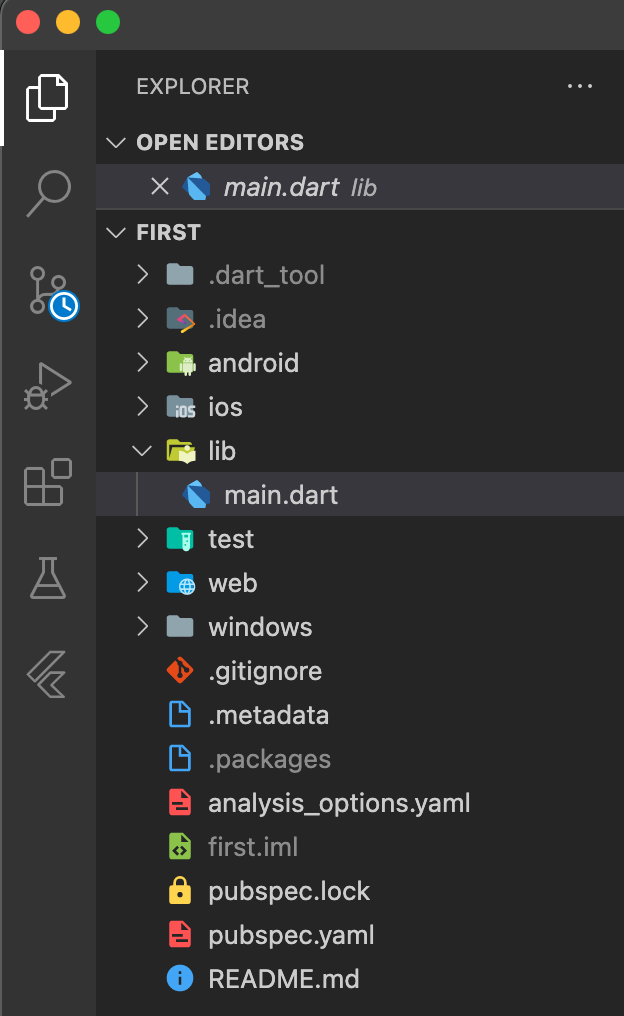Open the Extensions view
624x1016 pixels.
click(x=47, y=482)
